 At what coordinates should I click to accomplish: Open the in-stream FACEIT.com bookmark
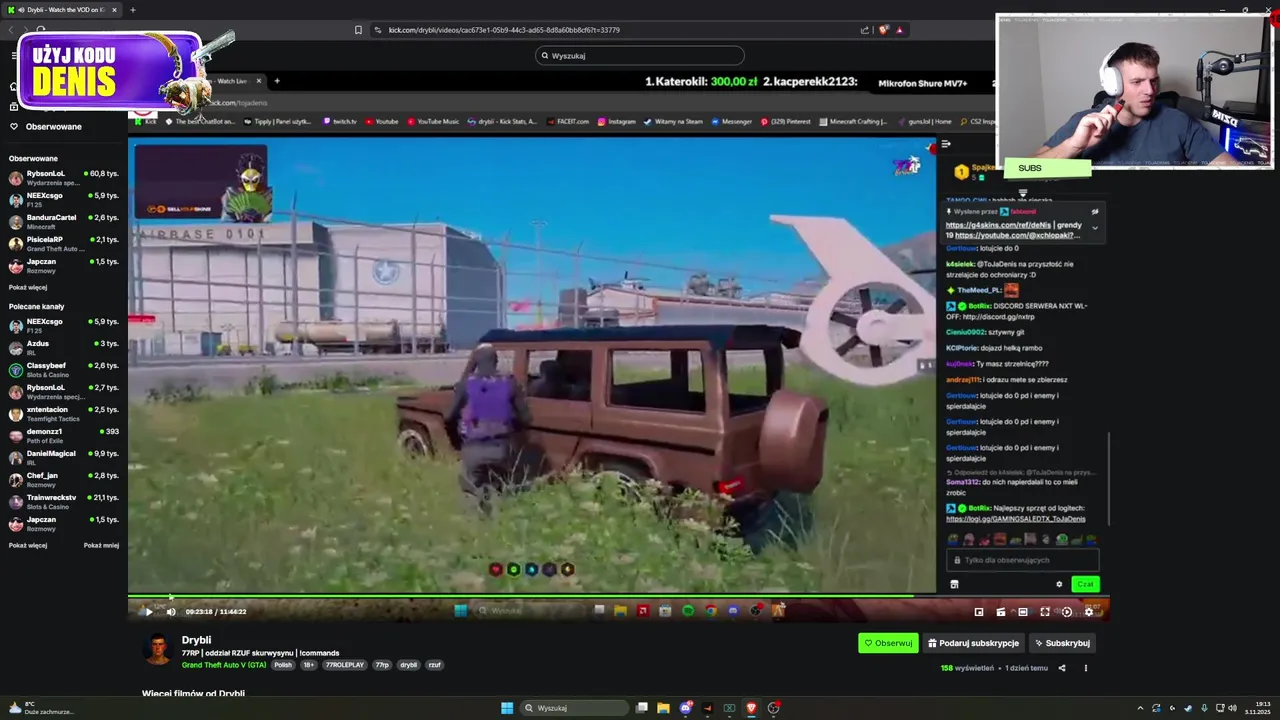click(568, 122)
